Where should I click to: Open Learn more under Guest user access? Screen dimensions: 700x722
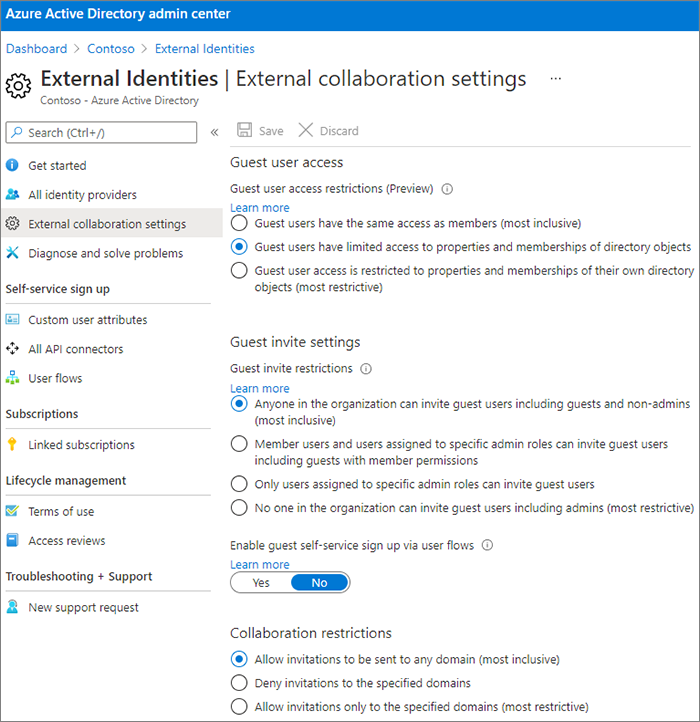tap(260, 208)
